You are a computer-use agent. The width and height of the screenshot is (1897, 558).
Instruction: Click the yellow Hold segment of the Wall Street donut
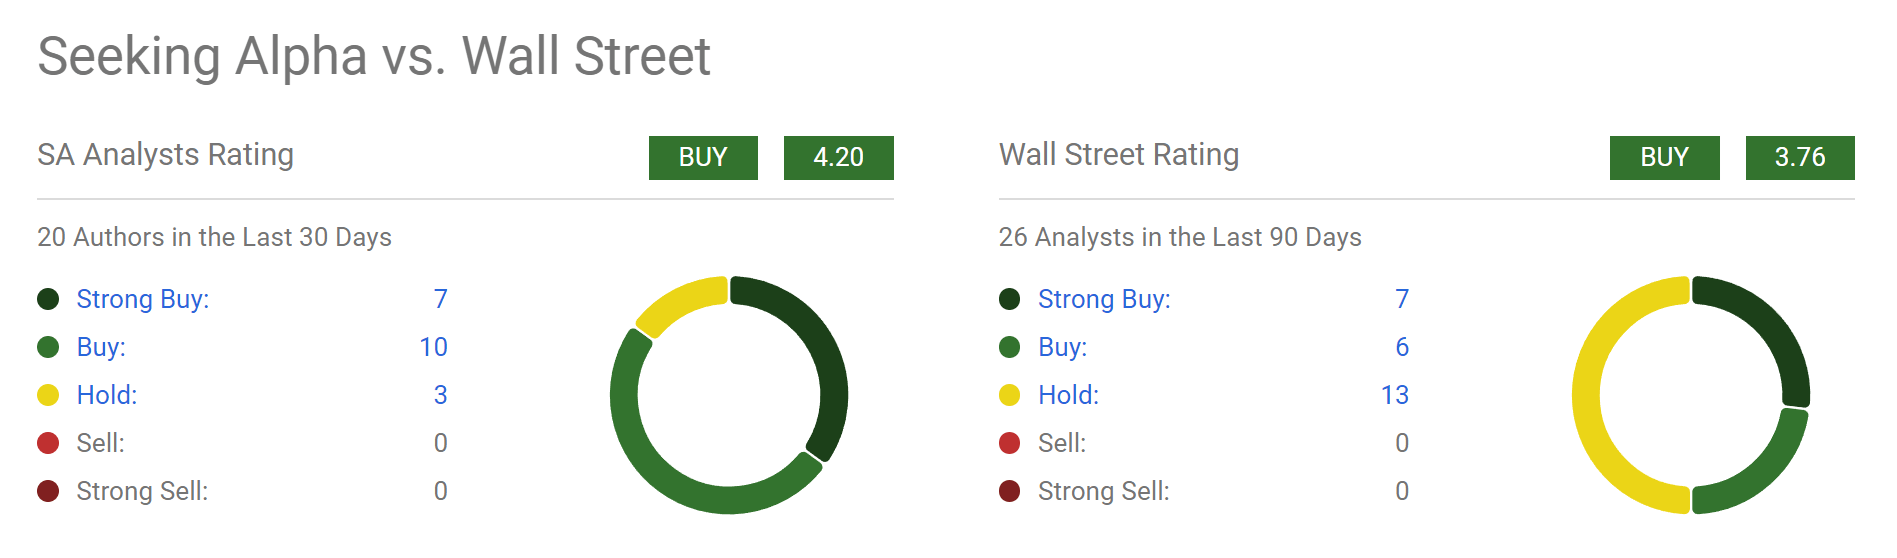1587,395
